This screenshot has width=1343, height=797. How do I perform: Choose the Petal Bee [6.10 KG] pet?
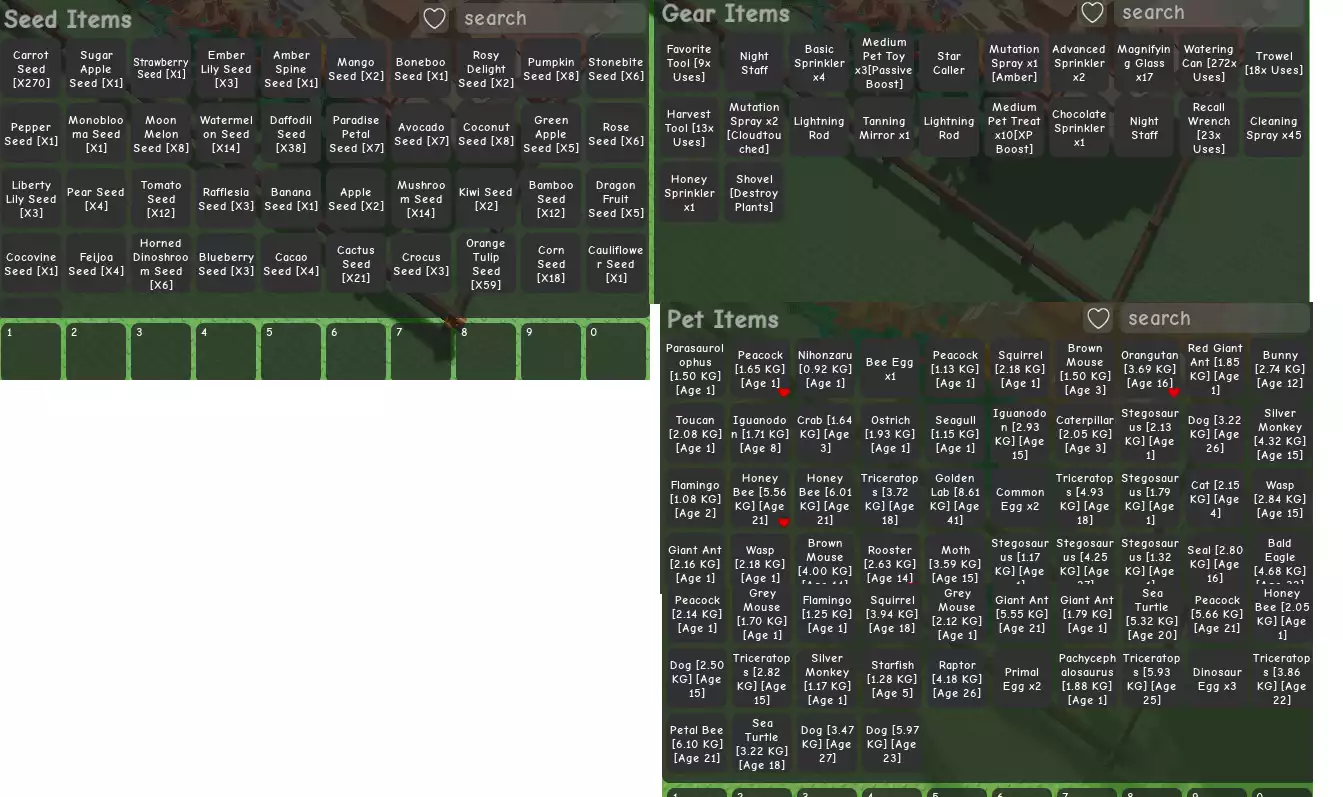(696, 744)
